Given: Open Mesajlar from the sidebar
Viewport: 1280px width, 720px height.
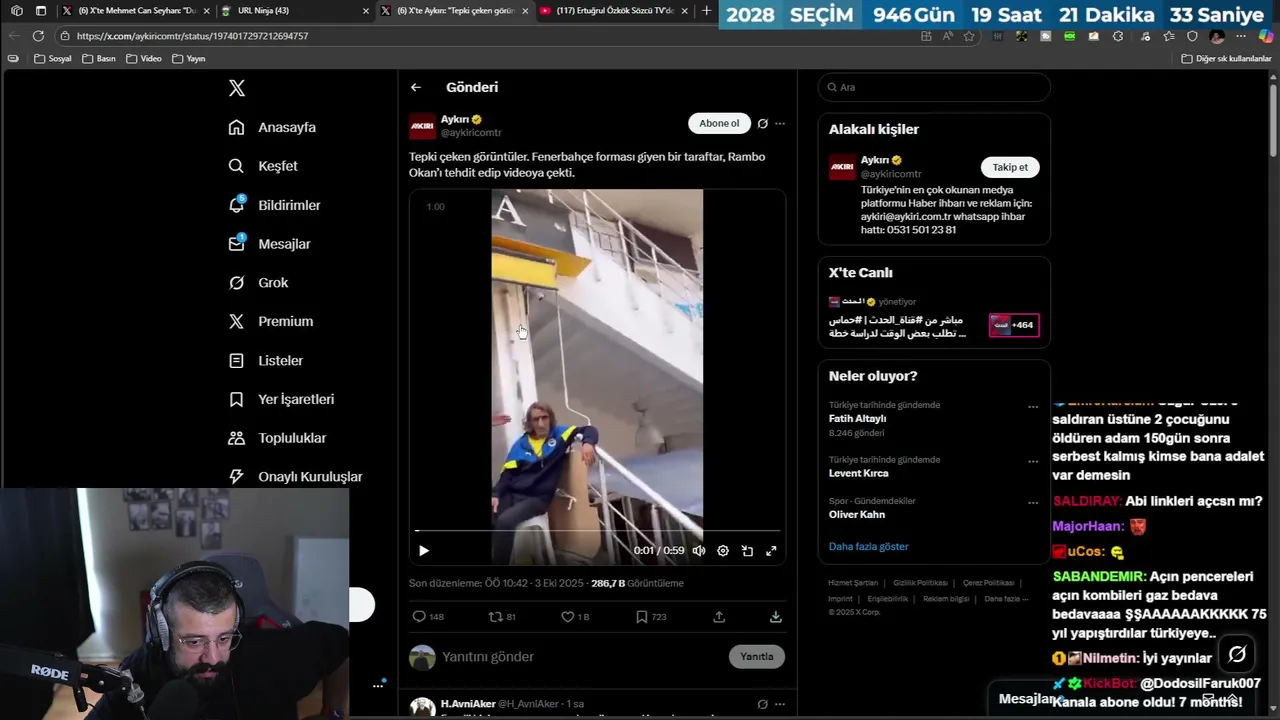Looking at the screenshot, I should (270, 244).
